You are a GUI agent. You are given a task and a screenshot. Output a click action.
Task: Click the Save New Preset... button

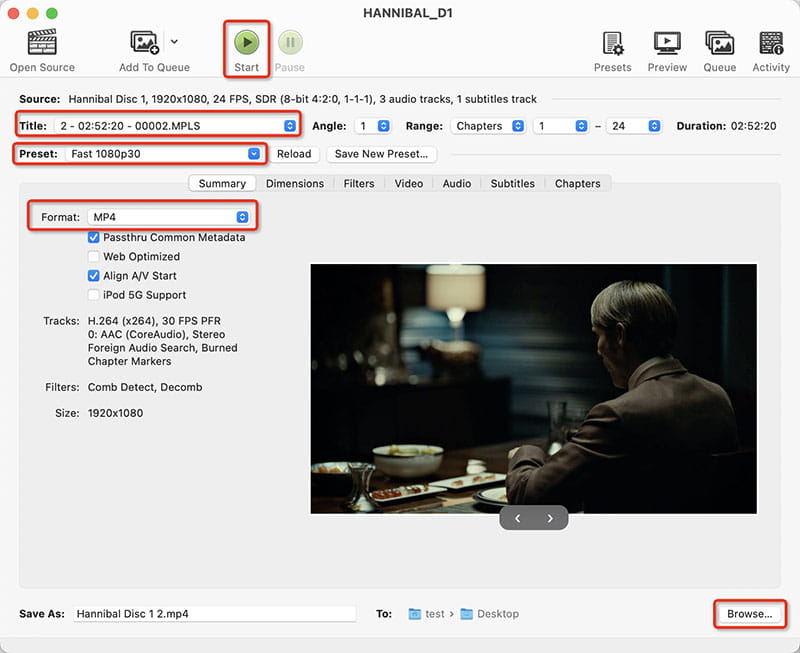point(381,154)
